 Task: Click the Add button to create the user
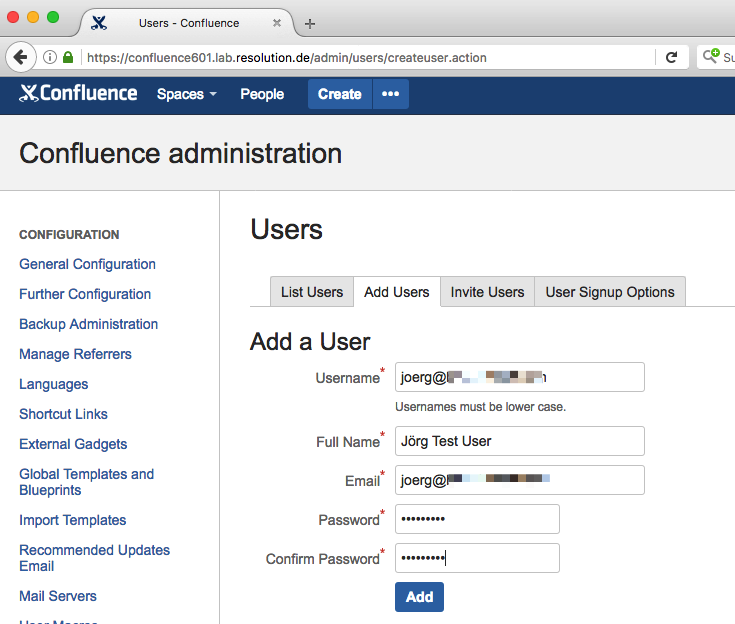click(419, 597)
